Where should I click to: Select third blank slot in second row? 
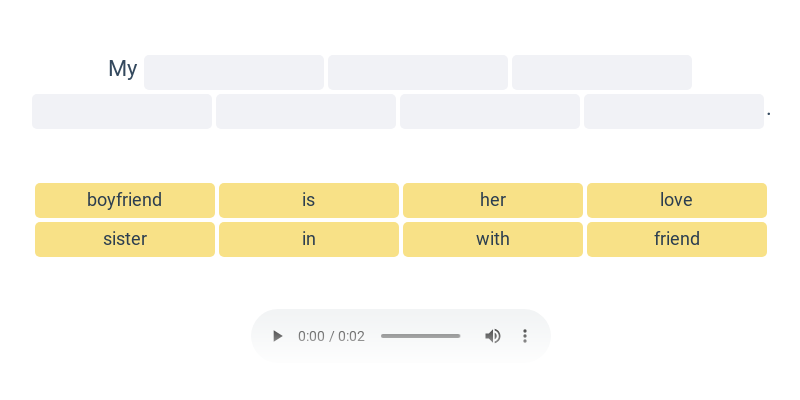coord(490,111)
